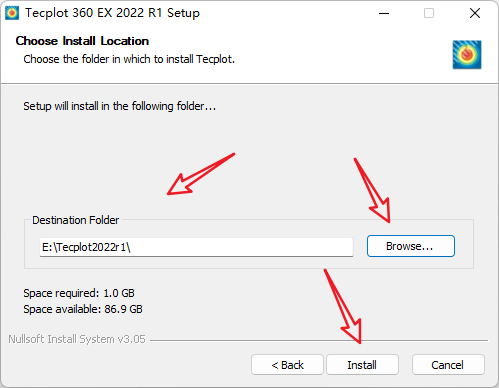Click the 'Setup will install in the following folder' text
Screen dimensions: 499x388
pos(119,106)
